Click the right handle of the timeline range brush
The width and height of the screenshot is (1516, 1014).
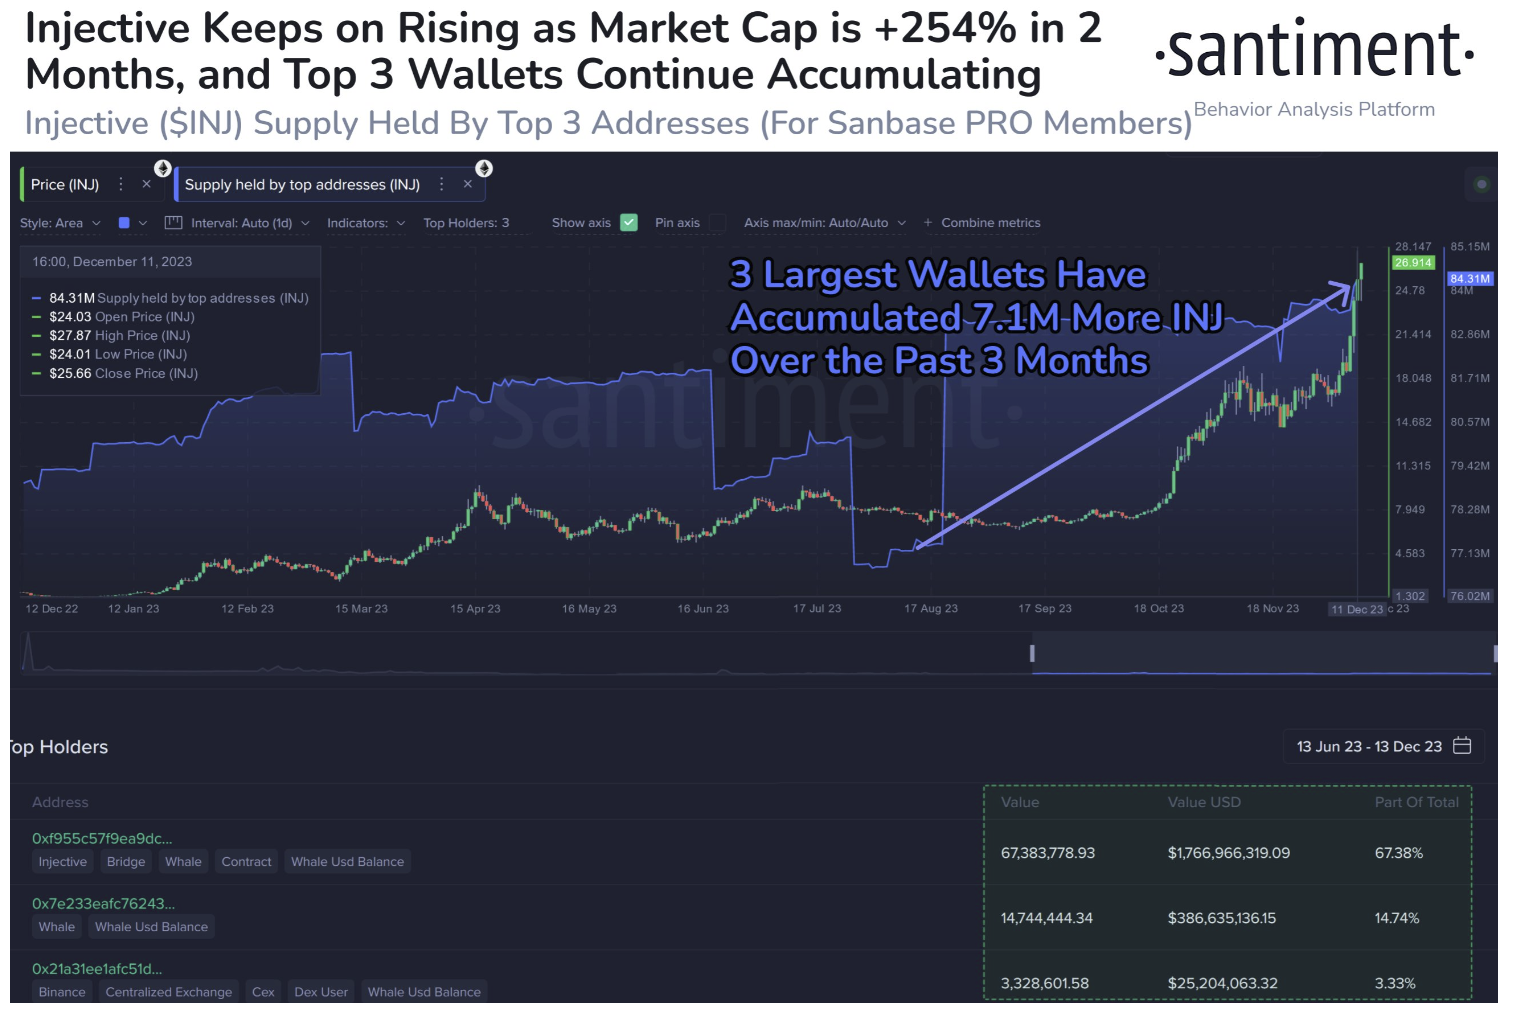click(x=1495, y=653)
